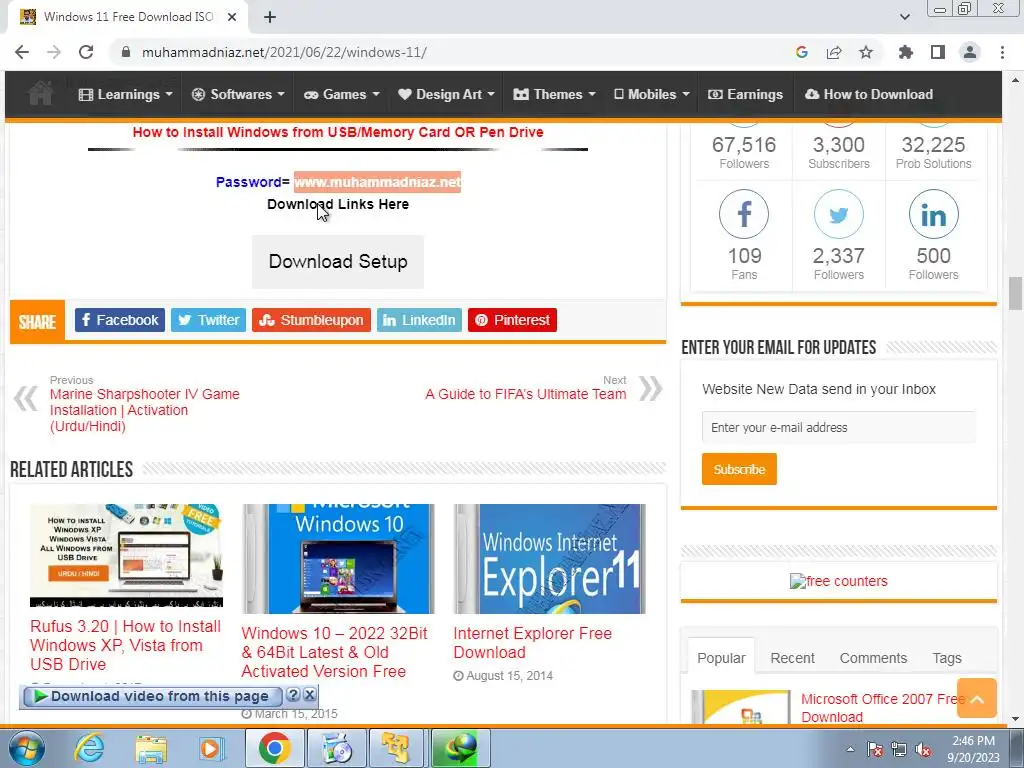1024x768 pixels.
Task: Open a new browser tab
Action: (270, 17)
